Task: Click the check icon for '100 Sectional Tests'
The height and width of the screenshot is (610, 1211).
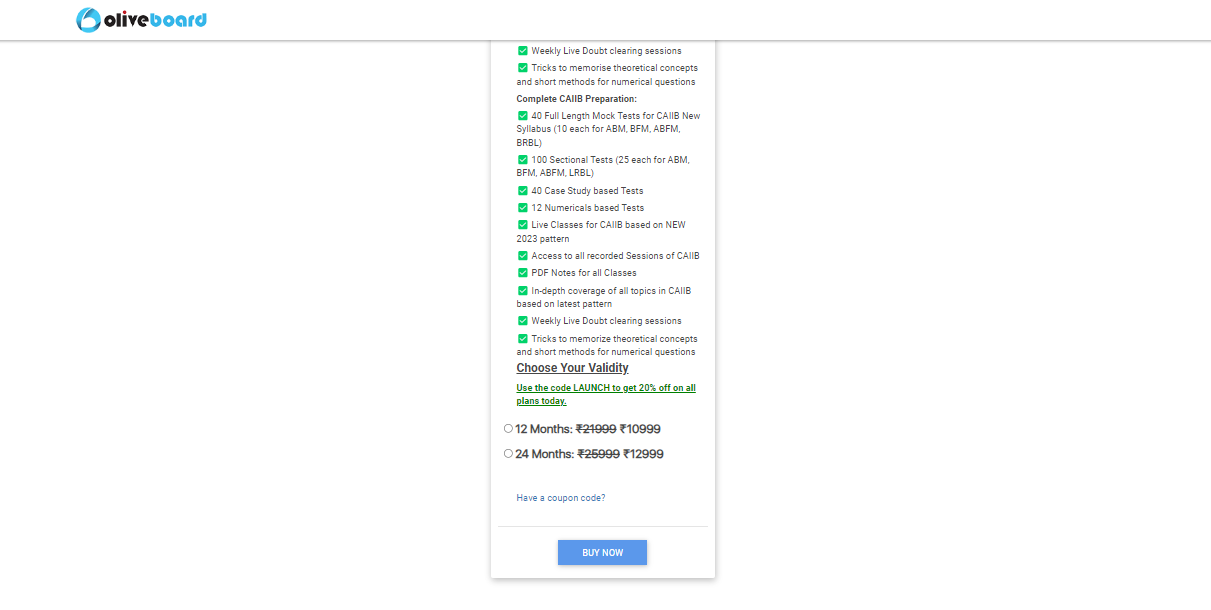Action: 523,160
